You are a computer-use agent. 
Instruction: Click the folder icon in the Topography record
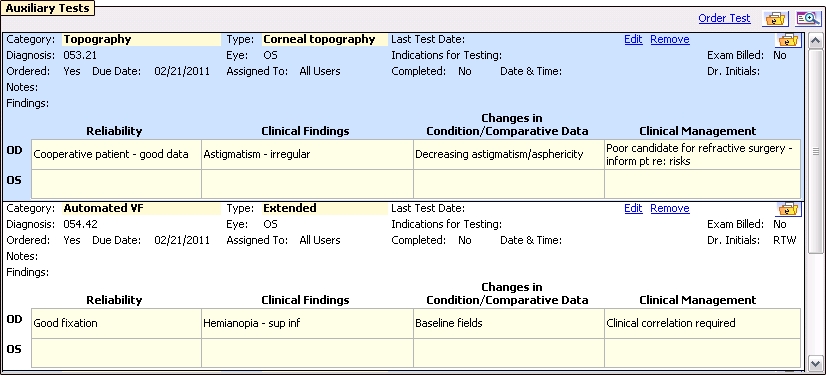point(788,40)
